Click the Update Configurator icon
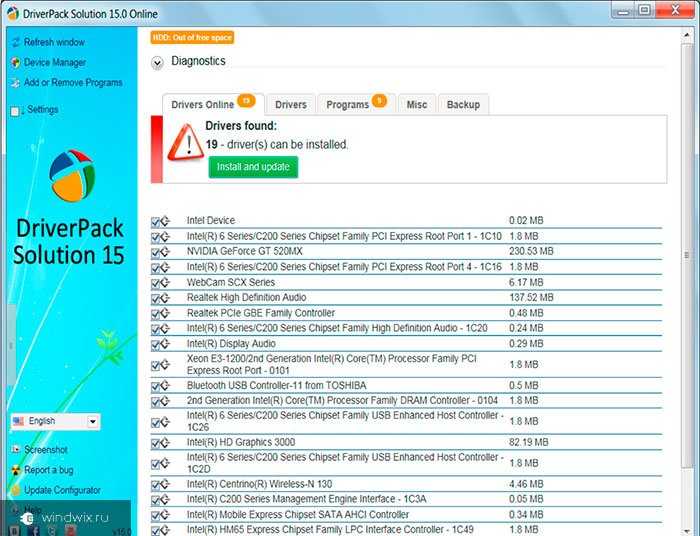The height and width of the screenshot is (536, 700). pyautogui.click(x=16, y=490)
